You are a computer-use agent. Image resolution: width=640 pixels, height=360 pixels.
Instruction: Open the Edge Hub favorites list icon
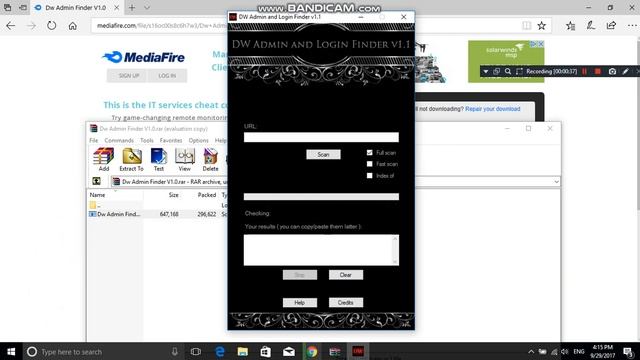click(x=571, y=26)
